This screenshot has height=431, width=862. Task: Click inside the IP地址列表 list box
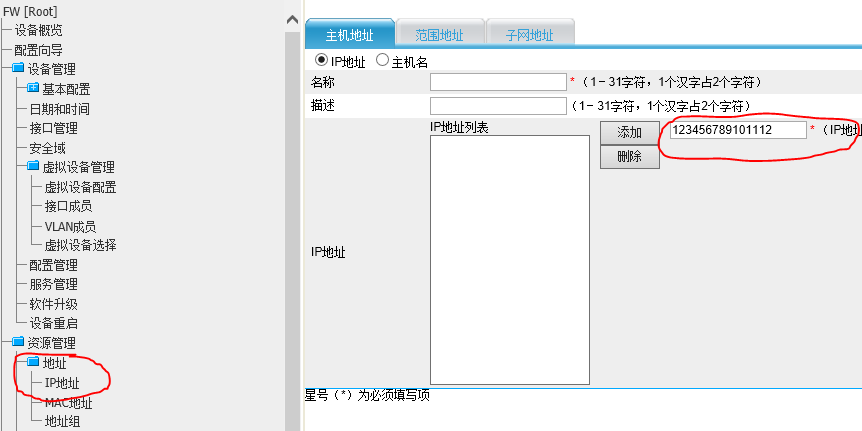click(x=510, y=259)
